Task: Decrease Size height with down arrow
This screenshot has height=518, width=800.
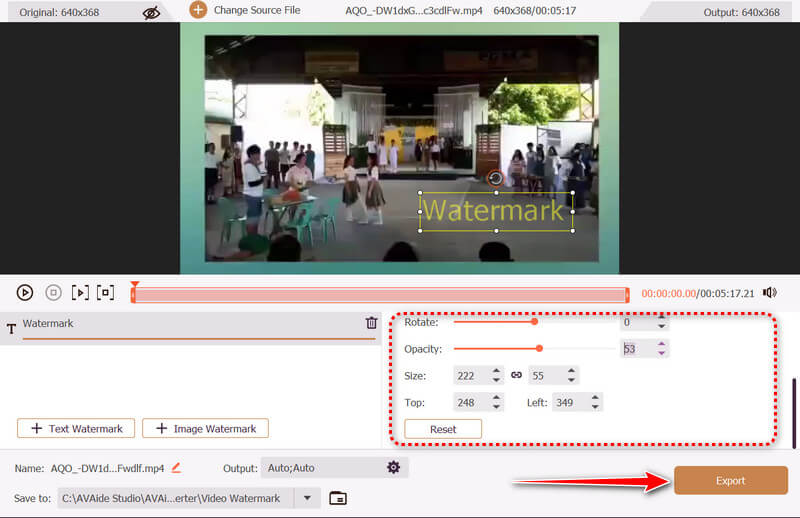Action: coord(571,380)
